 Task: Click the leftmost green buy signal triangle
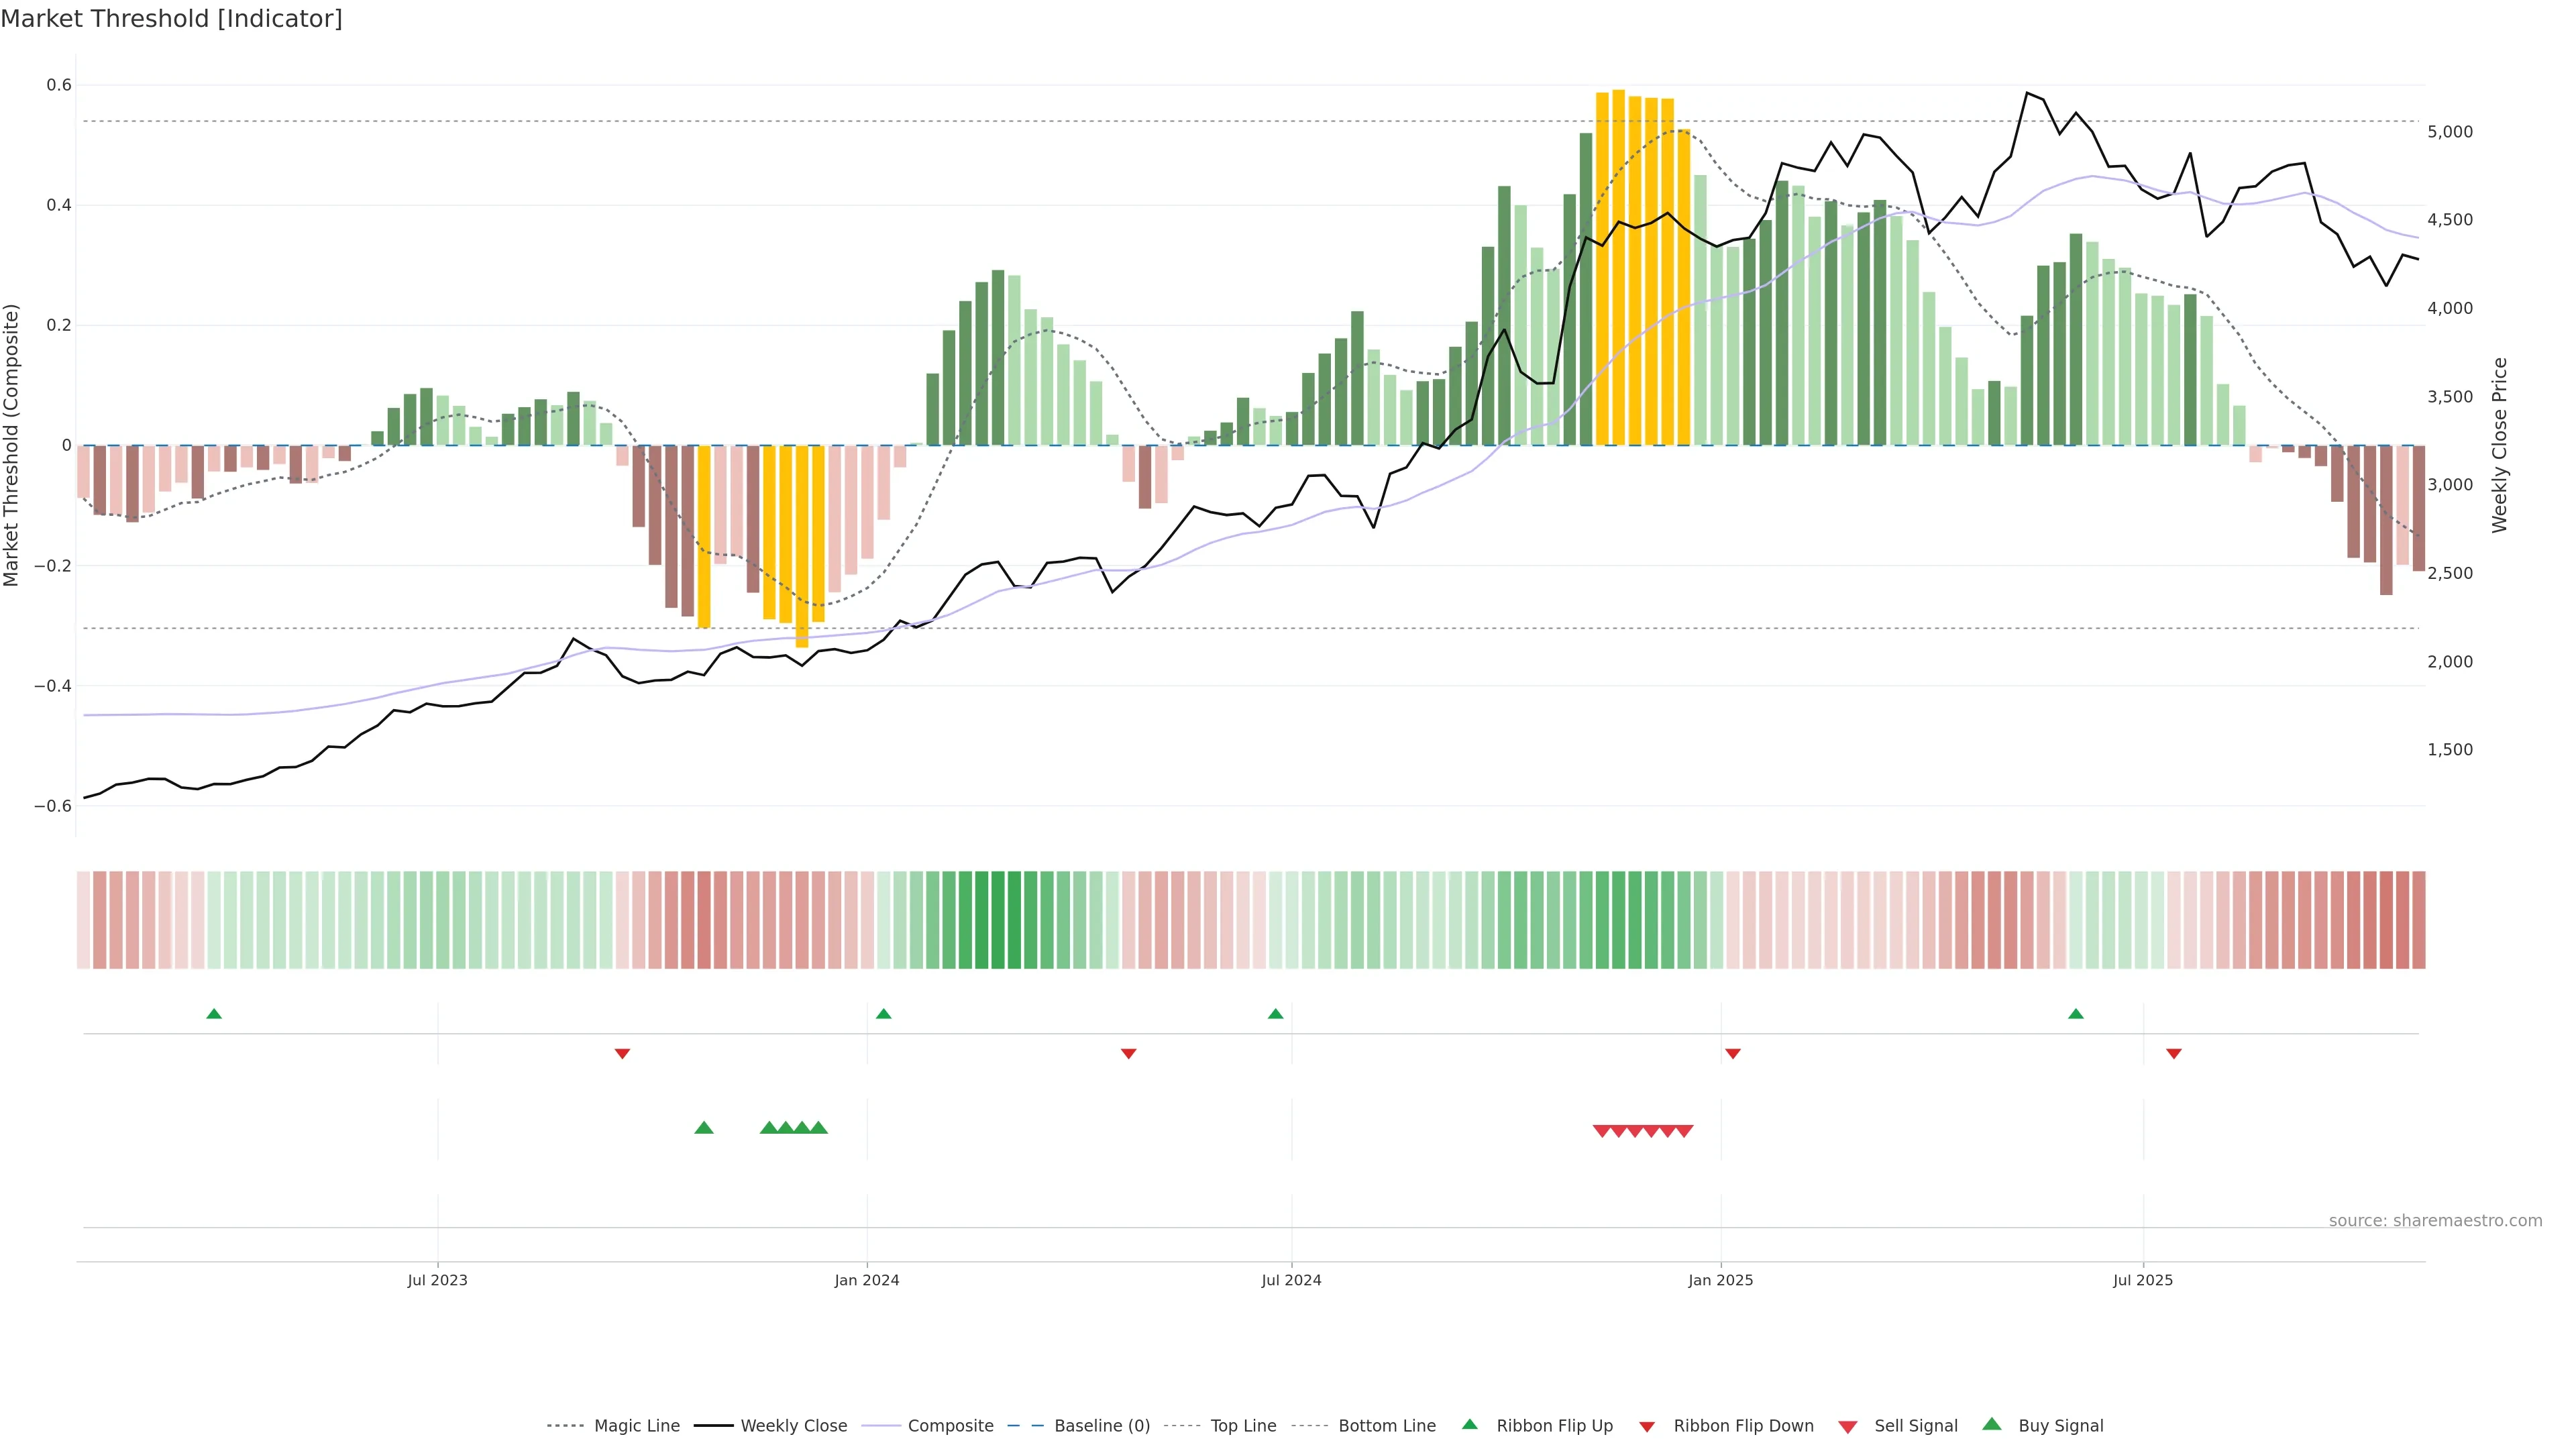coord(704,1128)
